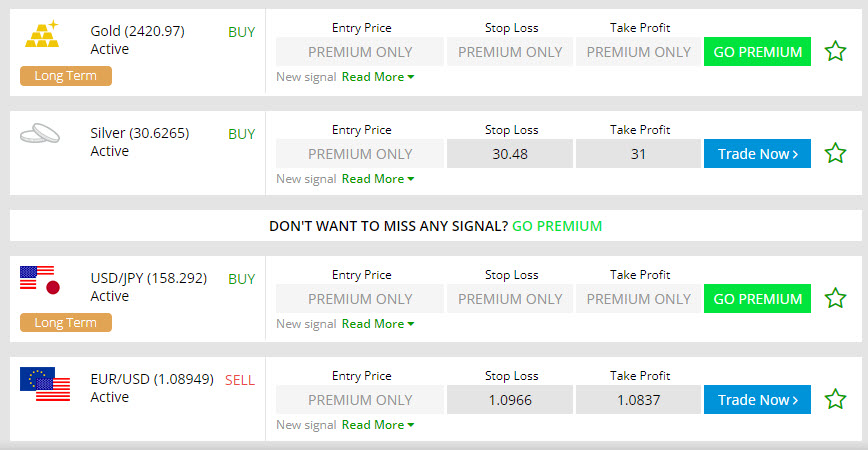This screenshot has height=450, width=868.
Task: Favorite the Gold signal with star
Action: tap(835, 51)
